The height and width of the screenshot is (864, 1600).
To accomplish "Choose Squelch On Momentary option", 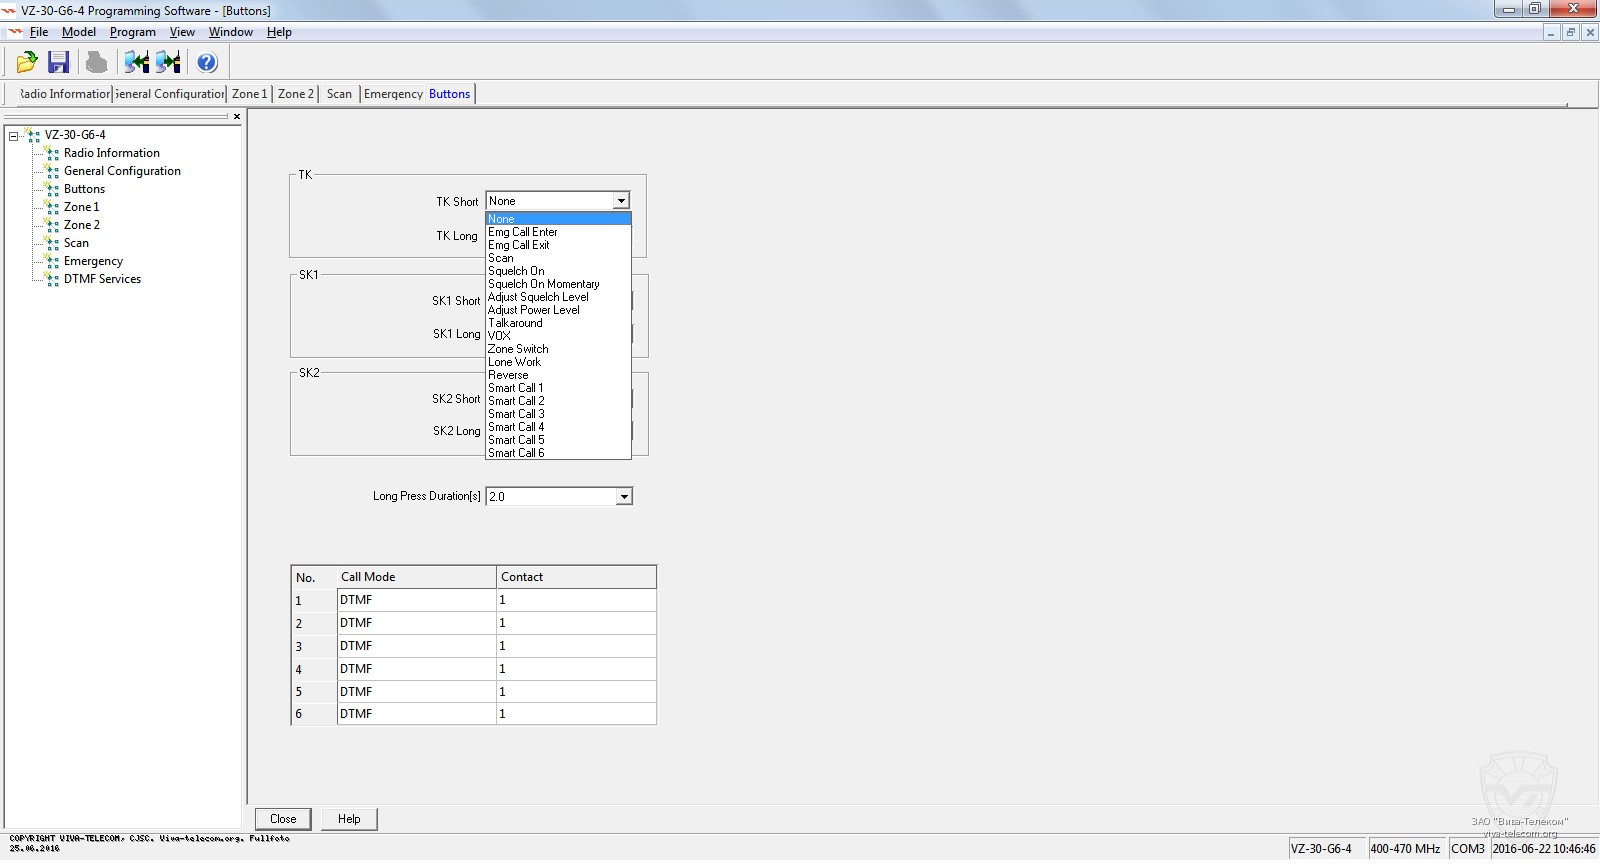I will click(x=558, y=284).
